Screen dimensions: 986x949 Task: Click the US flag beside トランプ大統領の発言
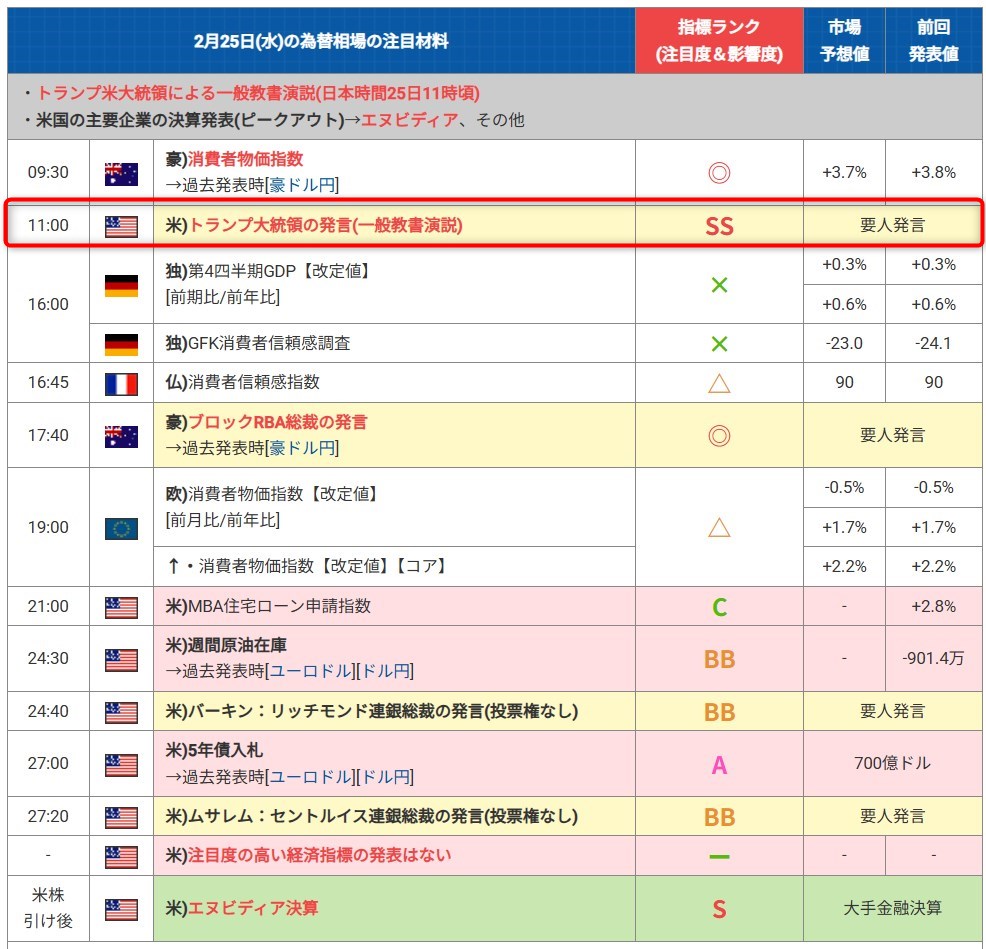point(121,226)
